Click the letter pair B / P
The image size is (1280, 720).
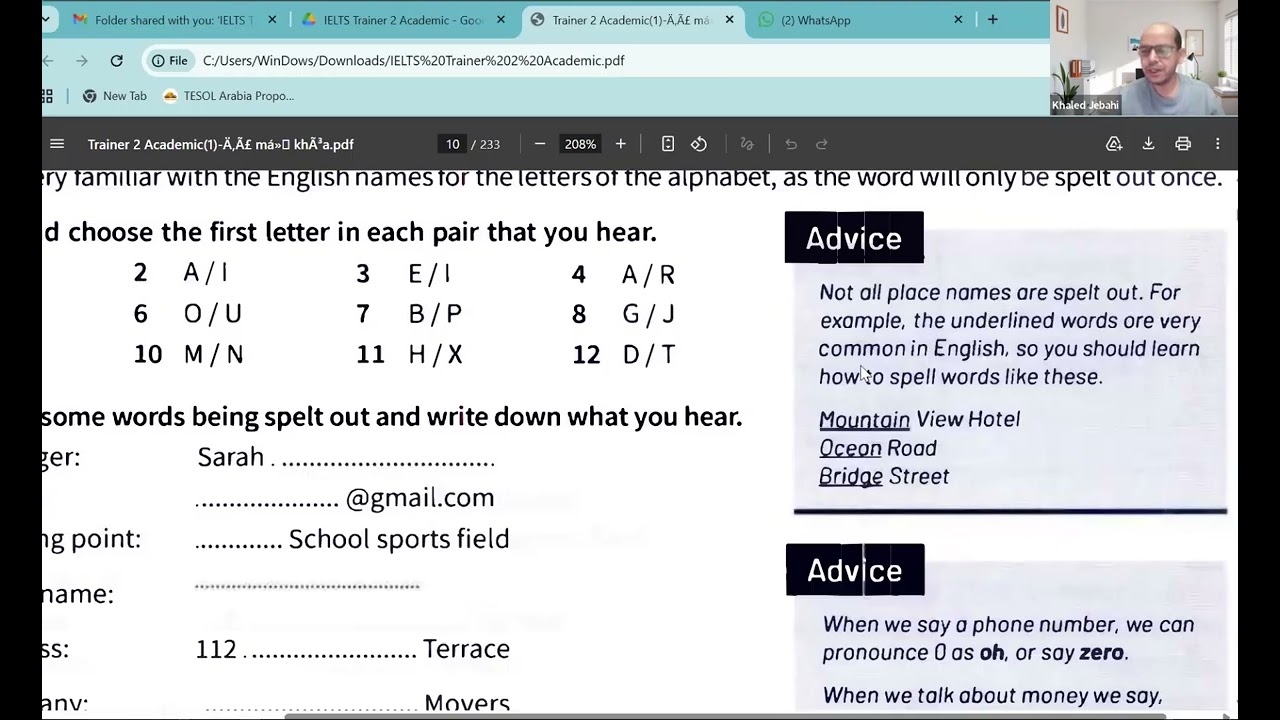[435, 314]
